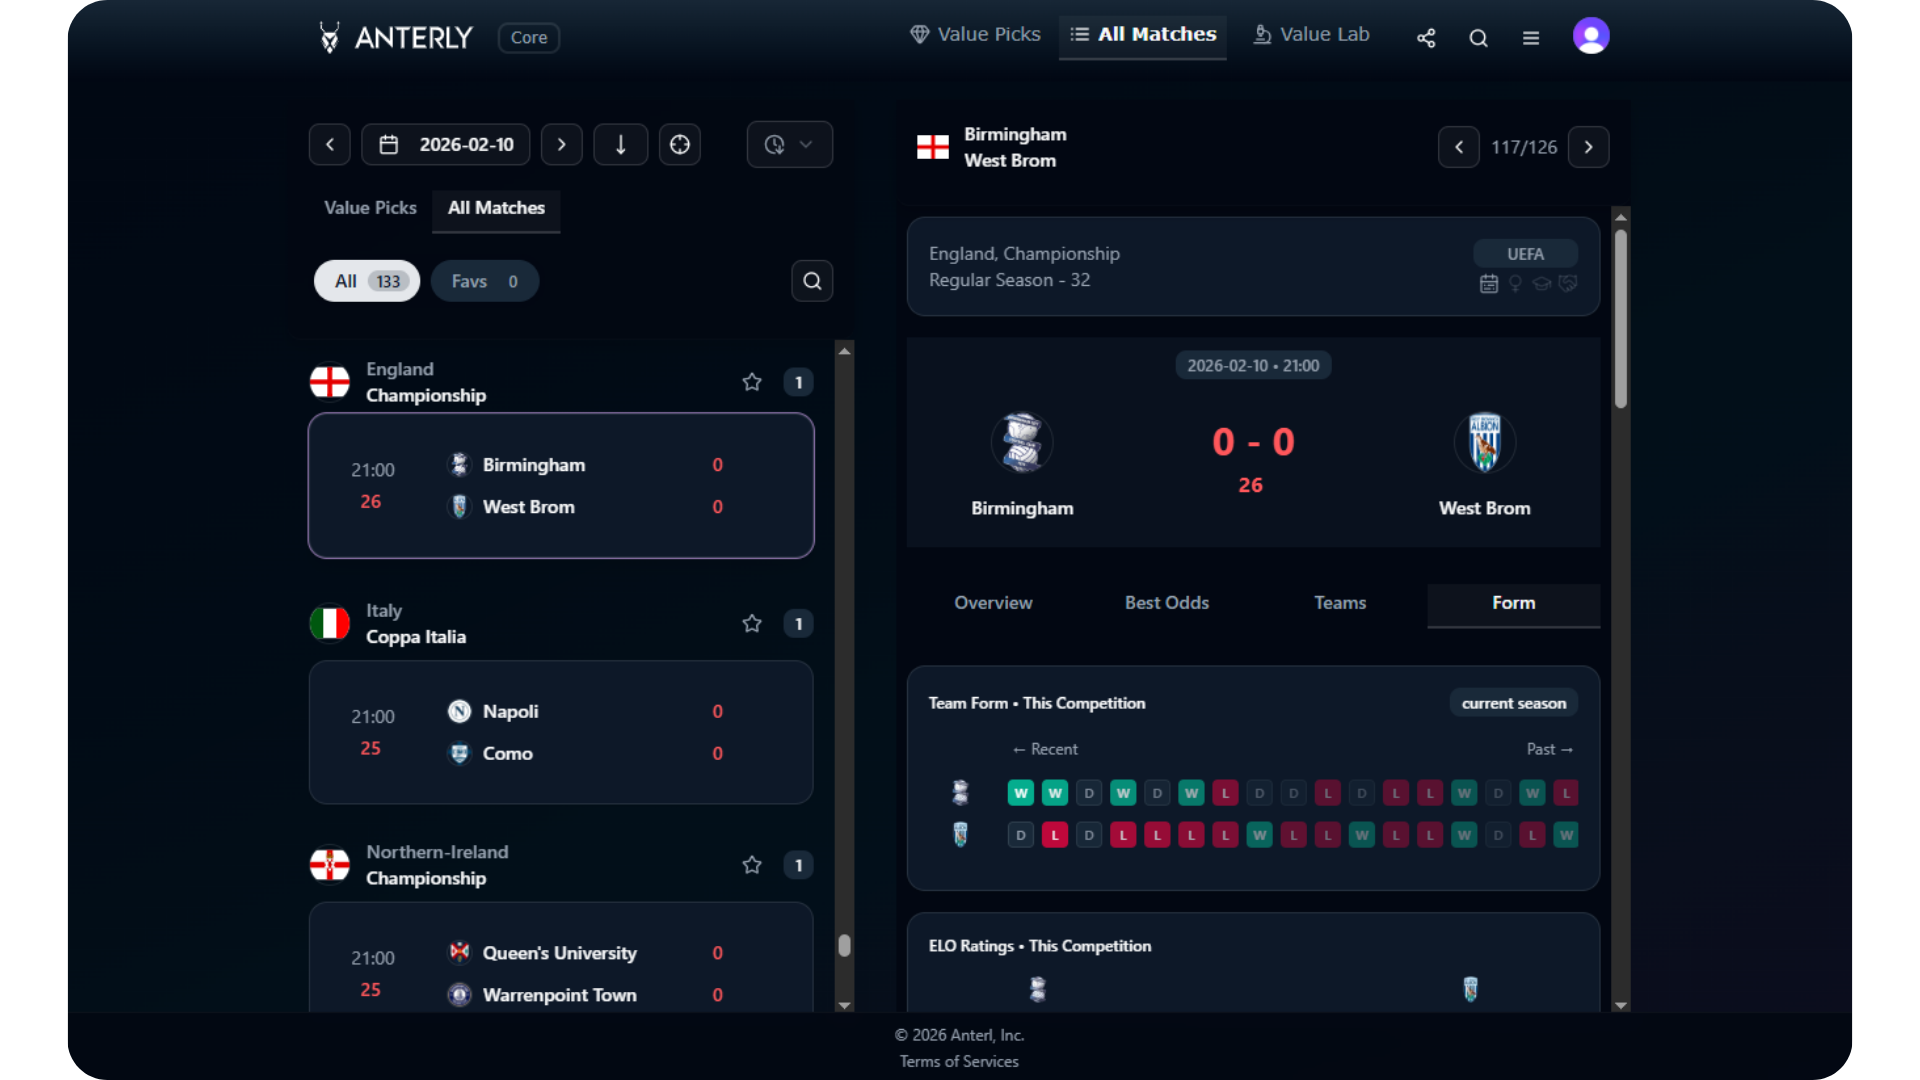Click the download matches arrow icon
Viewport: 1920px width, 1080px height.
coord(621,144)
